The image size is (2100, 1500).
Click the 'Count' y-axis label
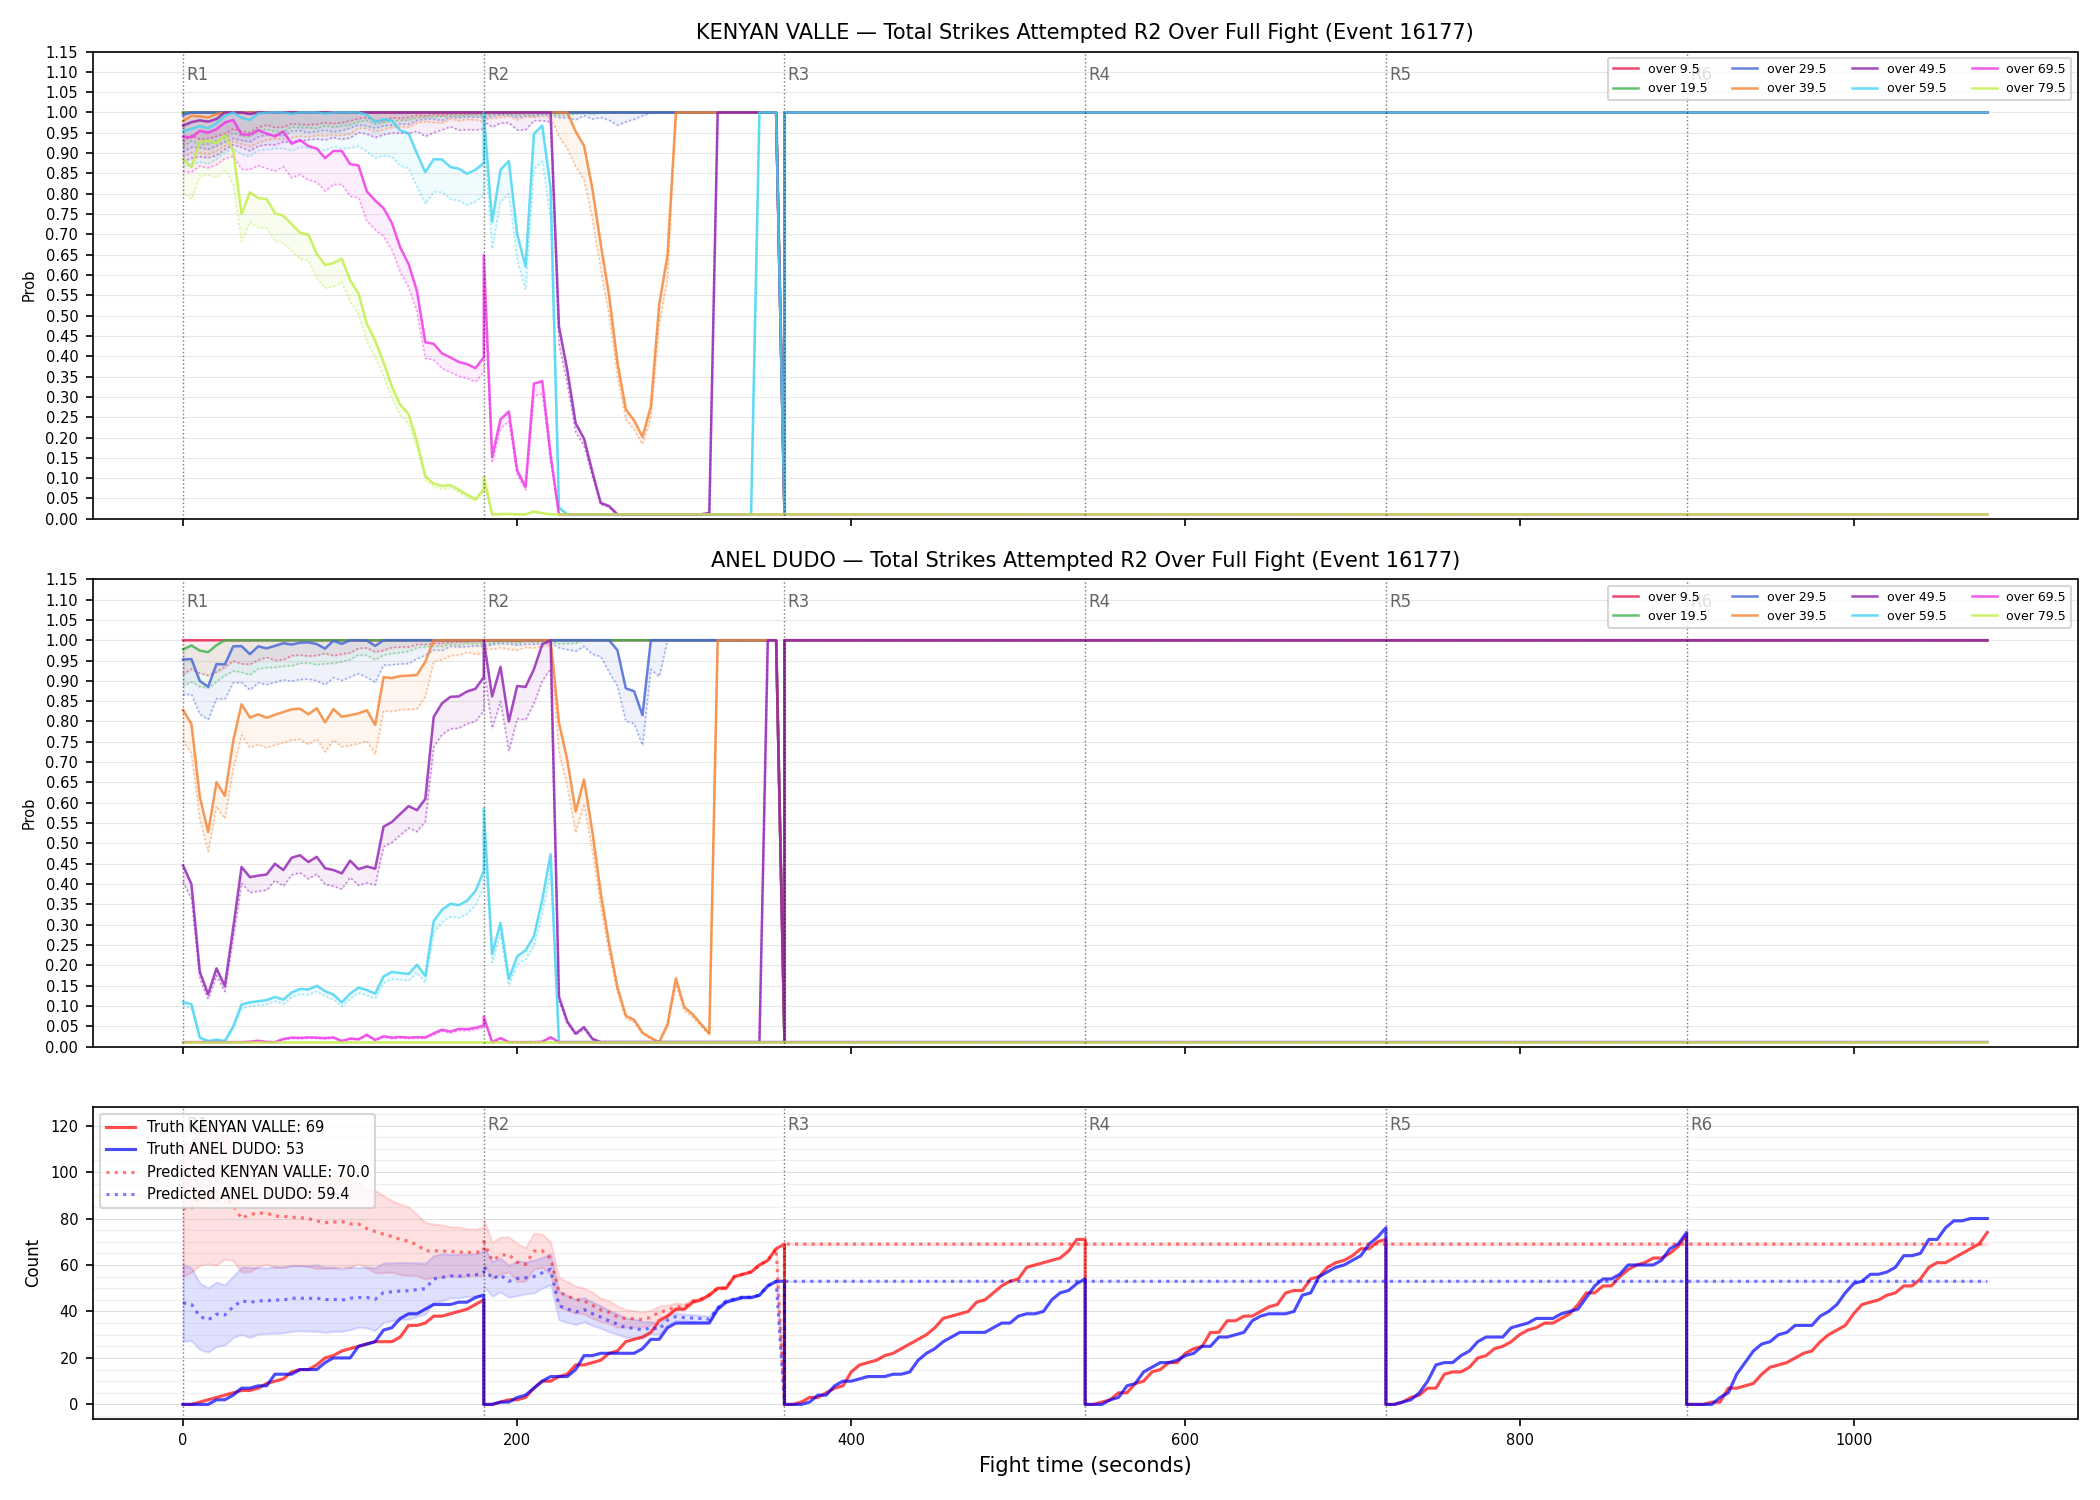(x=32, y=1263)
